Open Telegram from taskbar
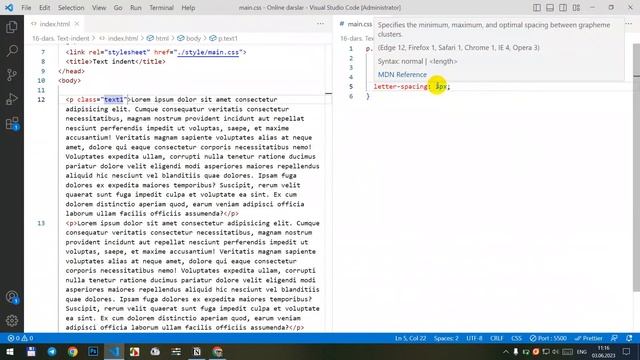The image size is (640, 360). click(x=52, y=352)
